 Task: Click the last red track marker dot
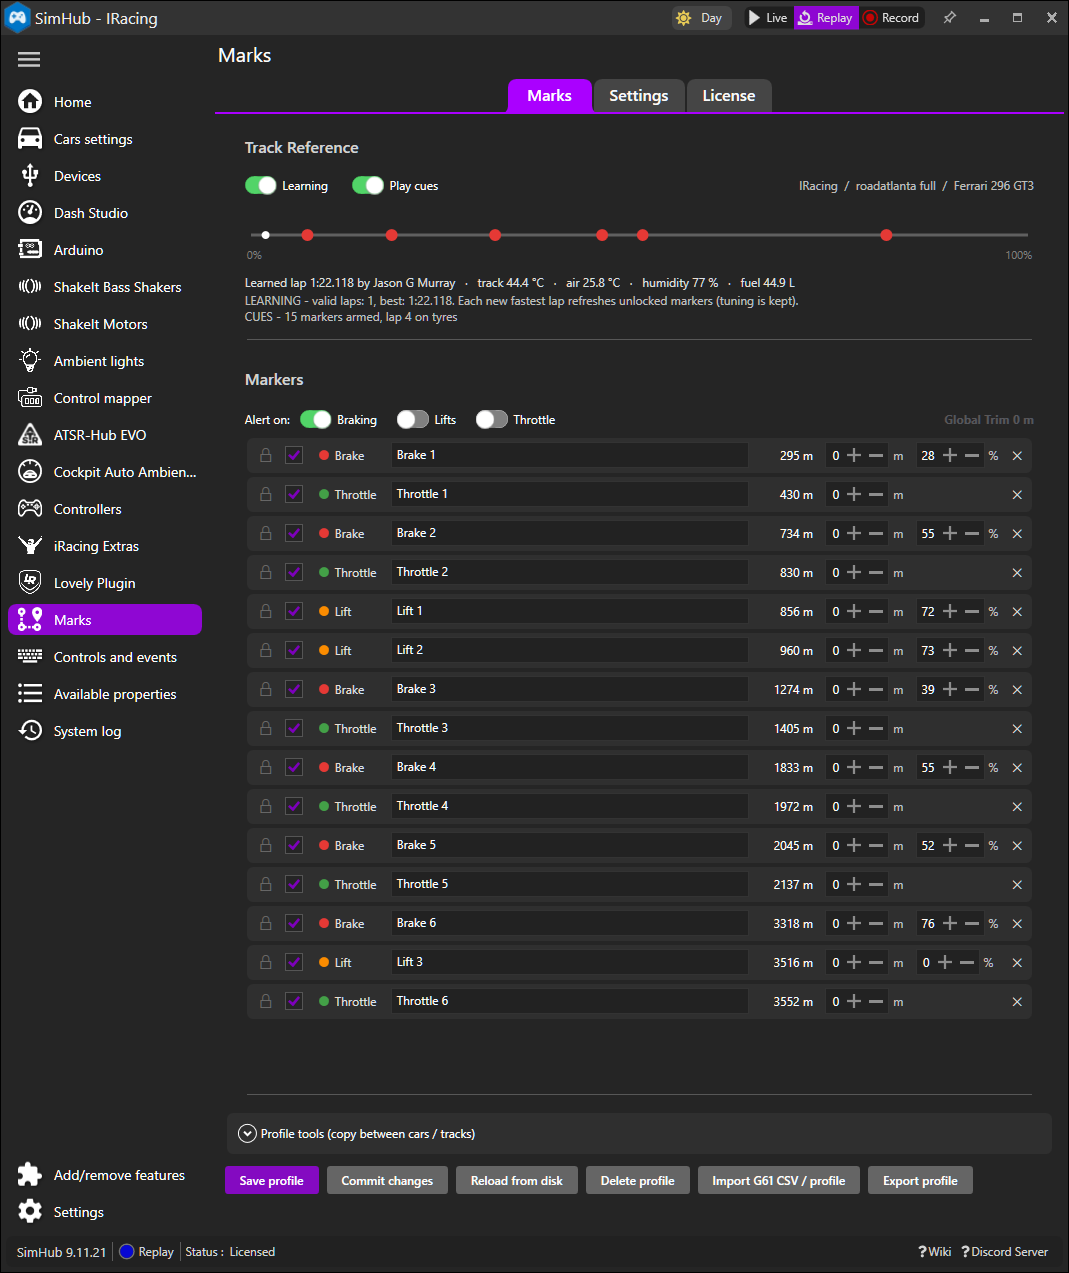click(x=887, y=235)
